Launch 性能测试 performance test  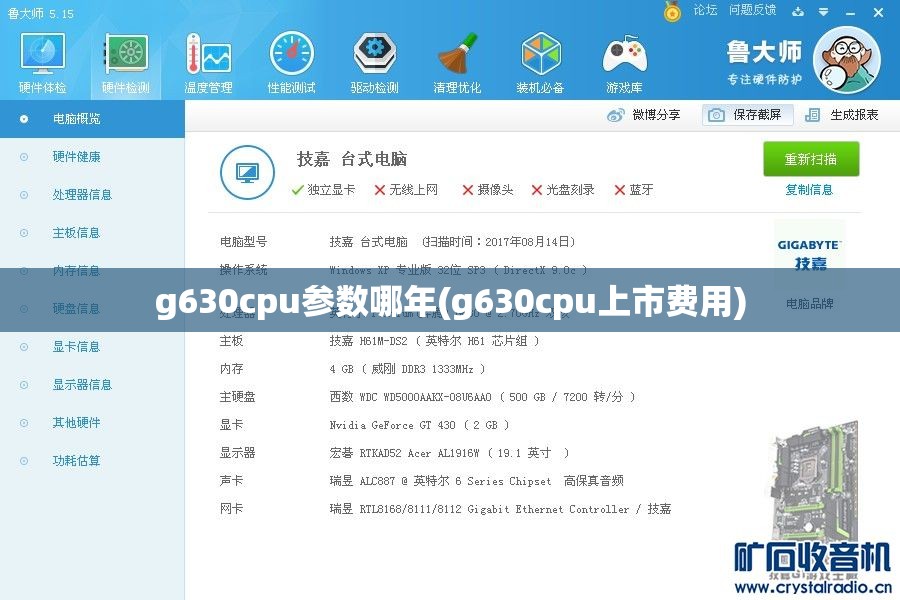pyautogui.click(x=292, y=63)
